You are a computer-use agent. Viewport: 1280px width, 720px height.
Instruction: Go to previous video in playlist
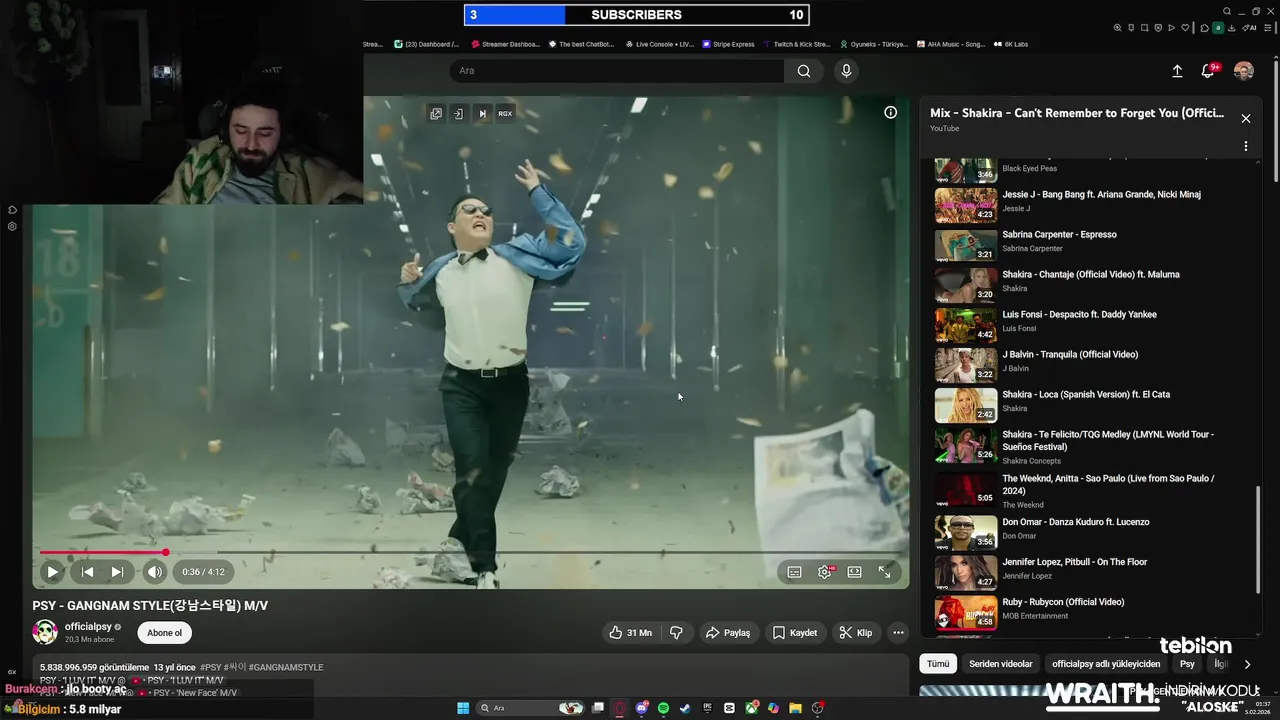[x=87, y=572]
